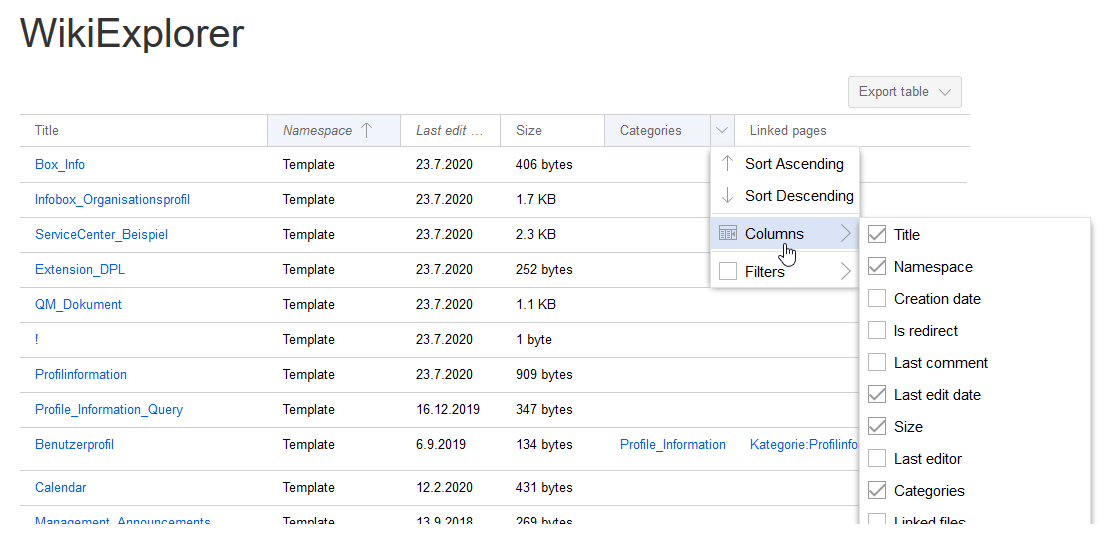Screen dimensions: 1115x553
Task: Open the ServiceCenter_Beispiel link
Action: (x=101, y=235)
